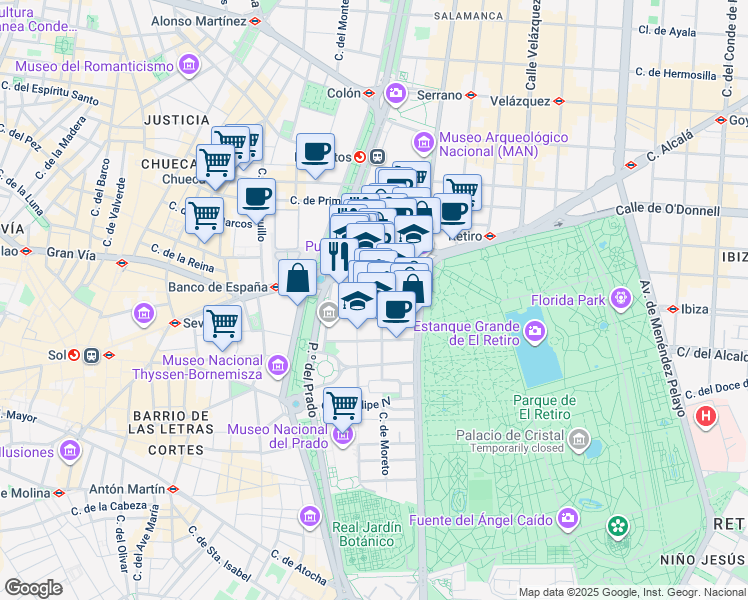This screenshot has width=748, height=600.
Task: Click the red hospital H pin
Action: click(706, 417)
